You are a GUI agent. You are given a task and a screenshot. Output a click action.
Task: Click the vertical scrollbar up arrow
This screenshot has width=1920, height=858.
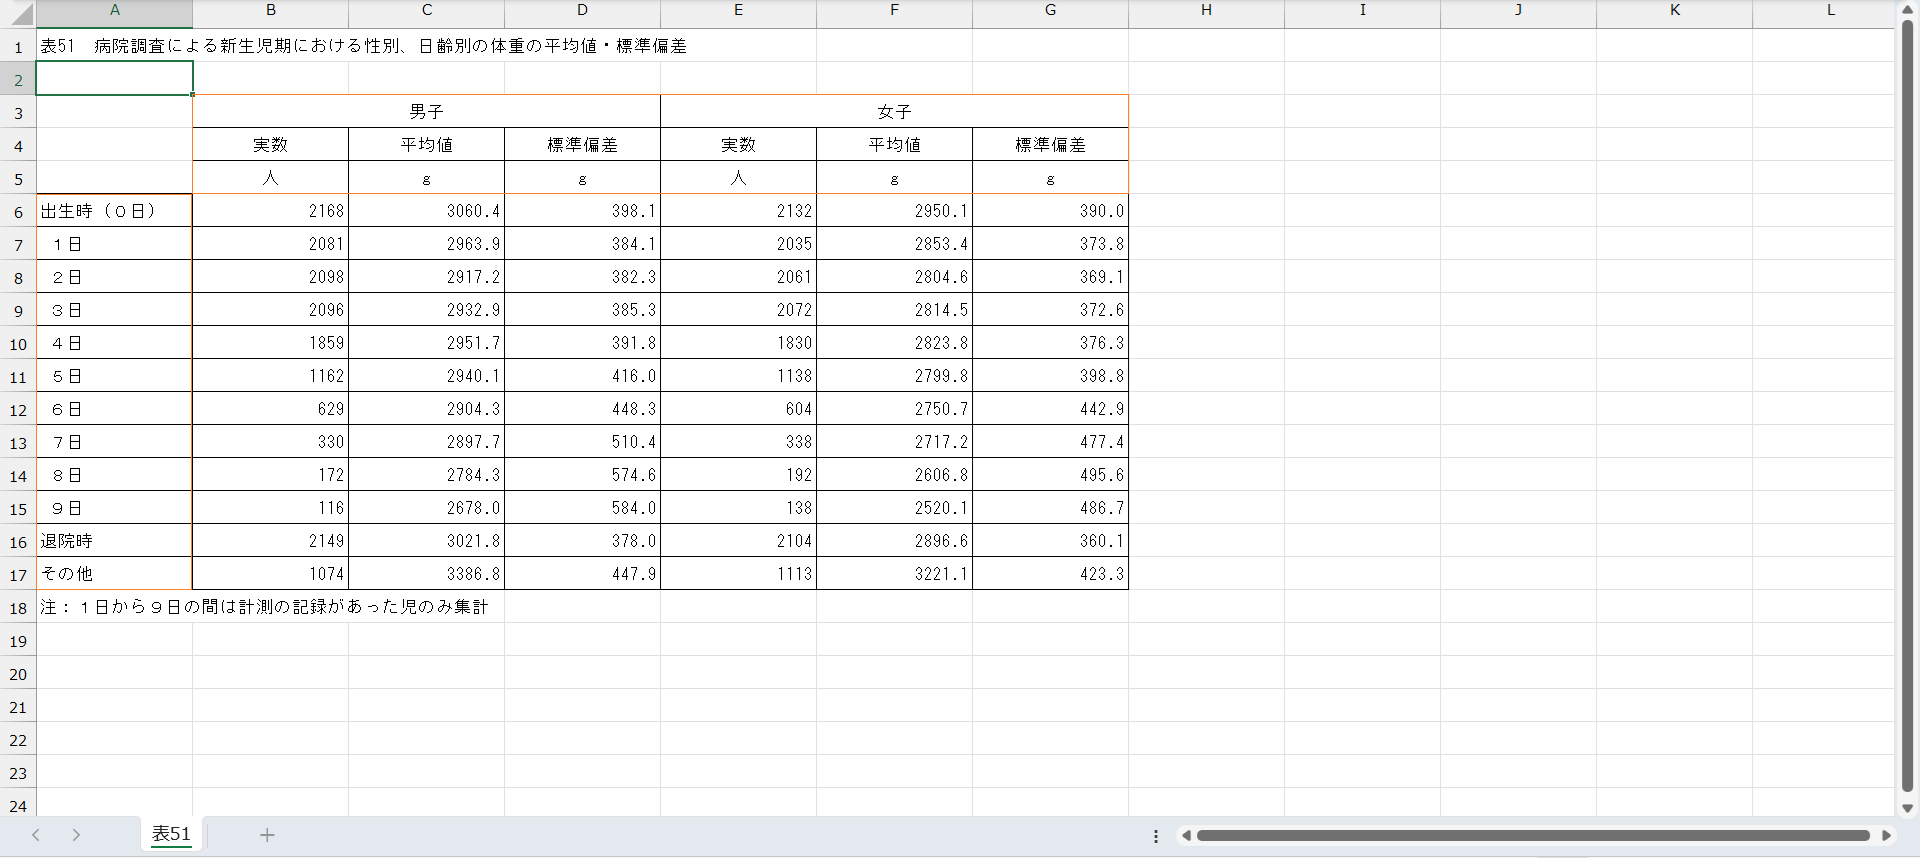click(1907, 9)
